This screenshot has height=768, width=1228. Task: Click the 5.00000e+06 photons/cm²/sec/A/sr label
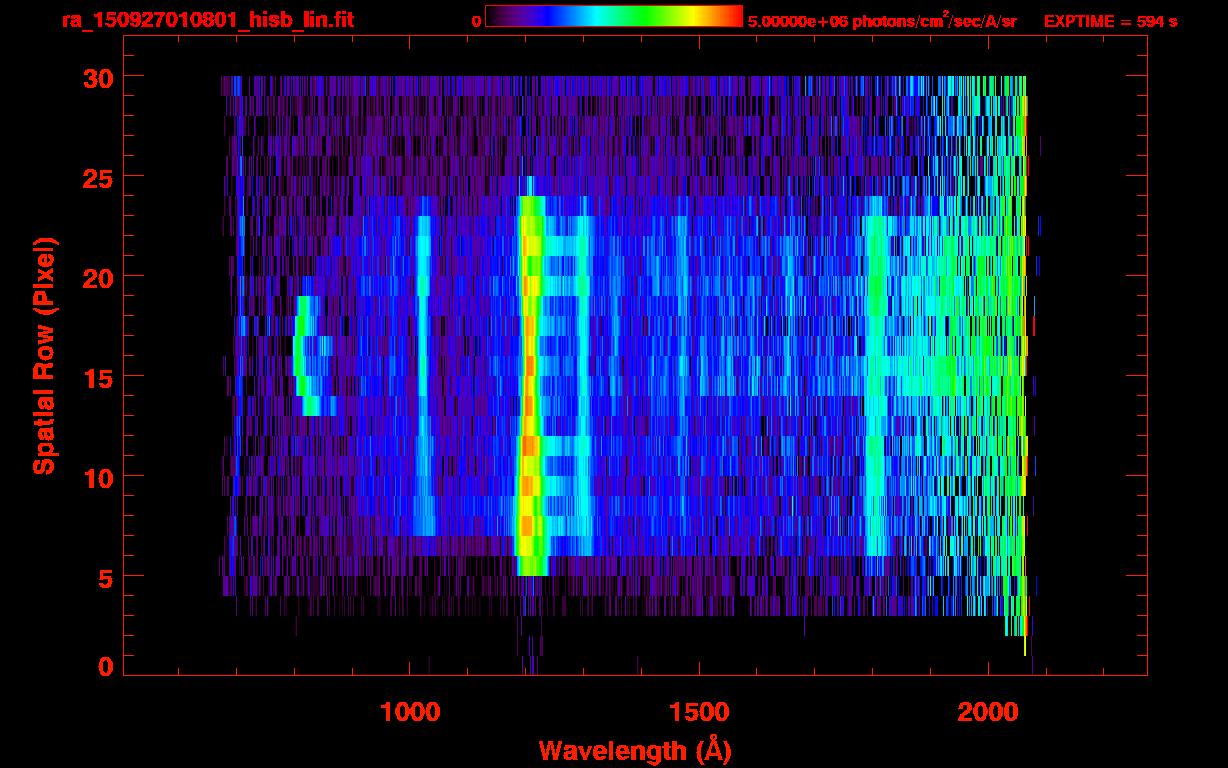coord(882,20)
